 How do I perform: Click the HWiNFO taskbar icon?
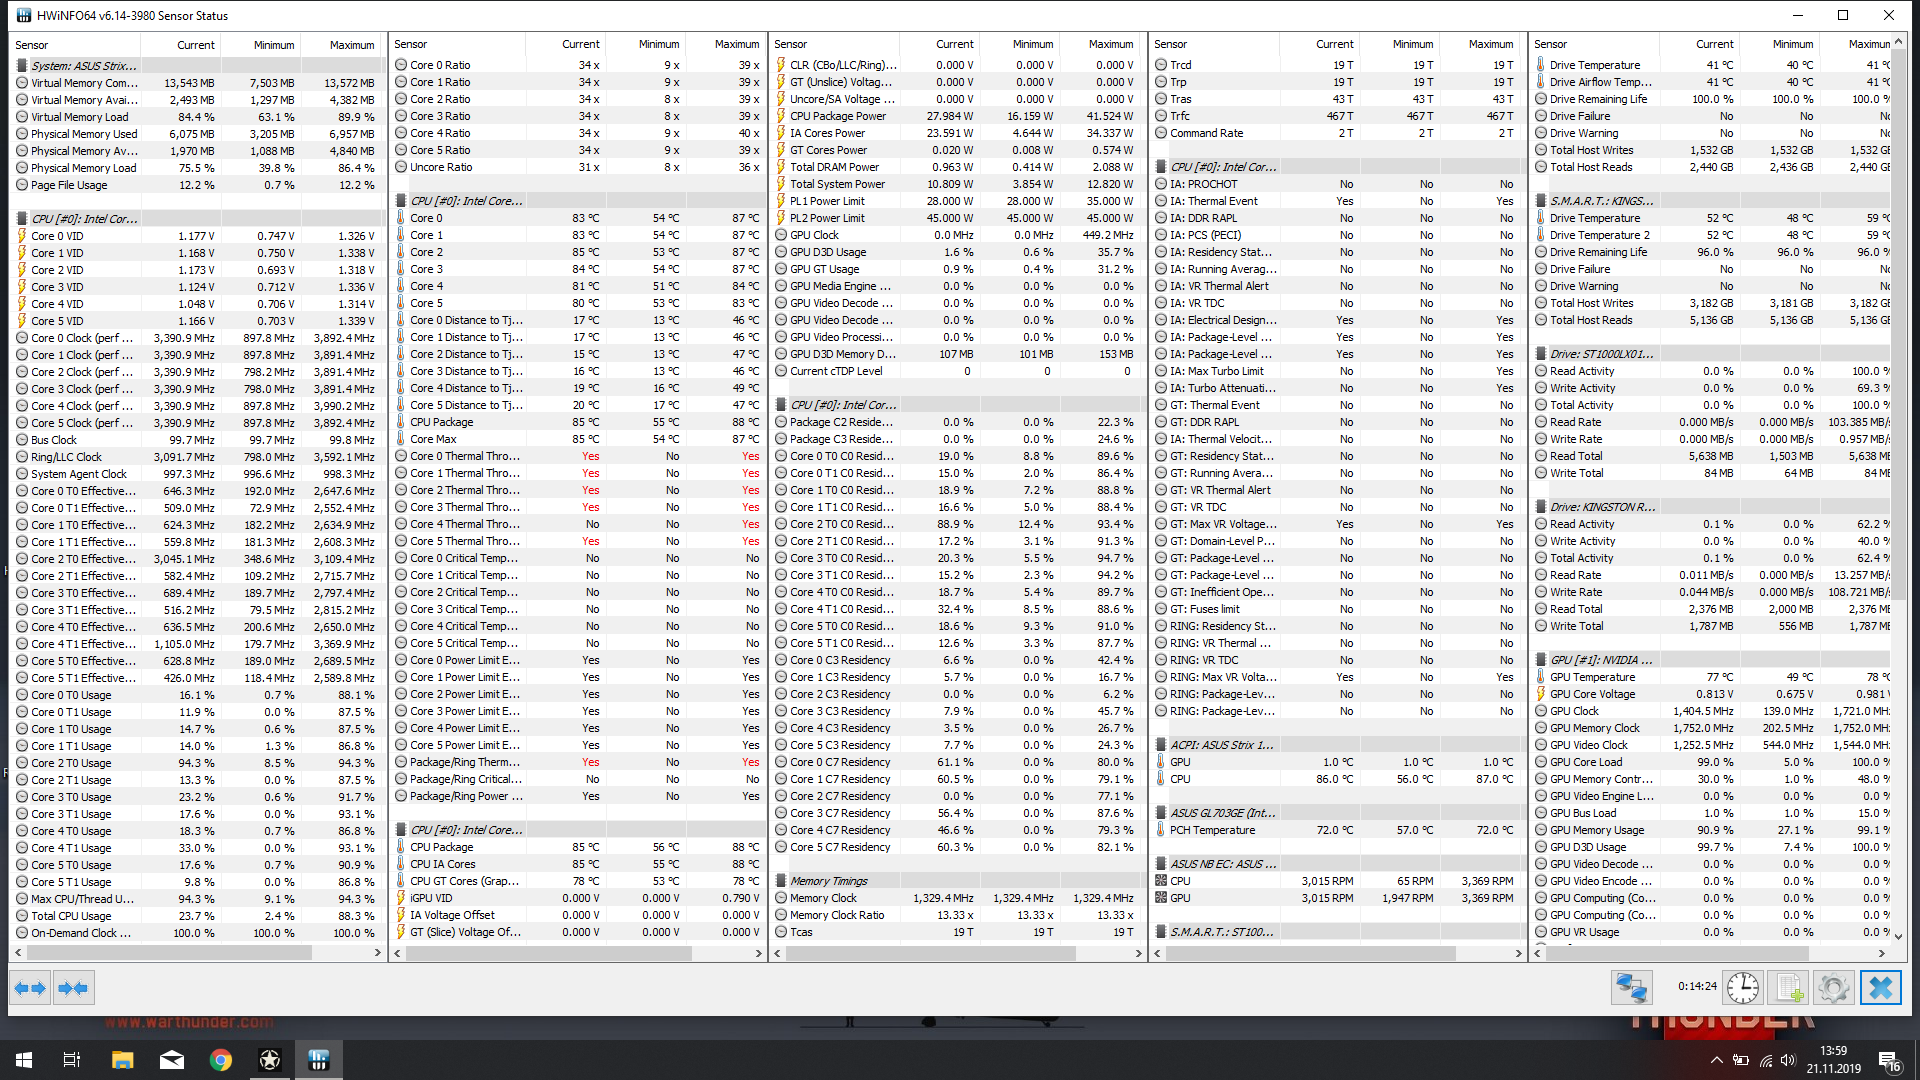(319, 1060)
